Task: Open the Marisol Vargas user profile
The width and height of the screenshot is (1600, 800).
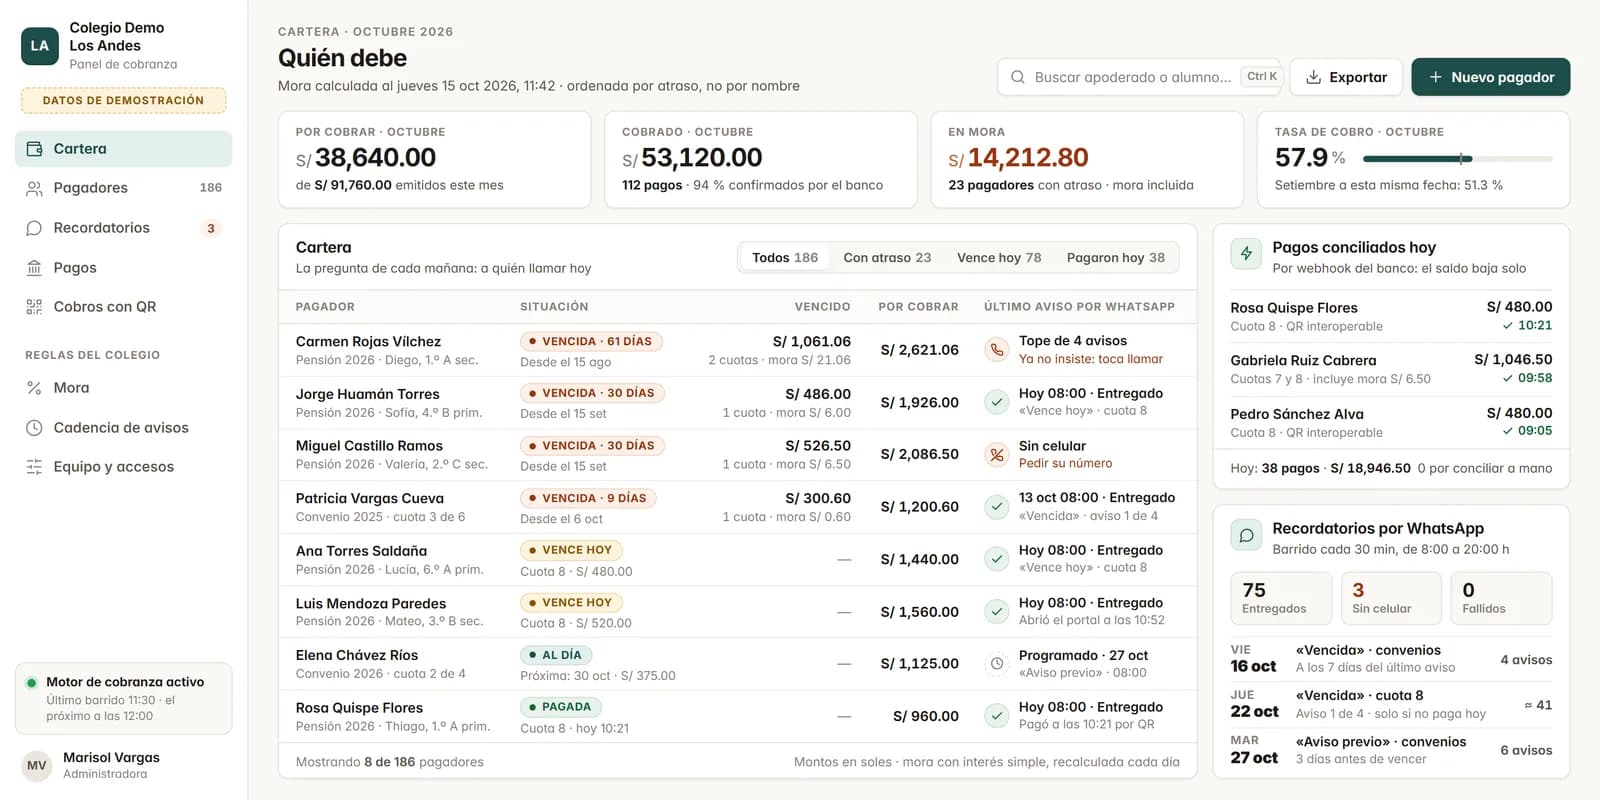Action: [x=124, y=765]
